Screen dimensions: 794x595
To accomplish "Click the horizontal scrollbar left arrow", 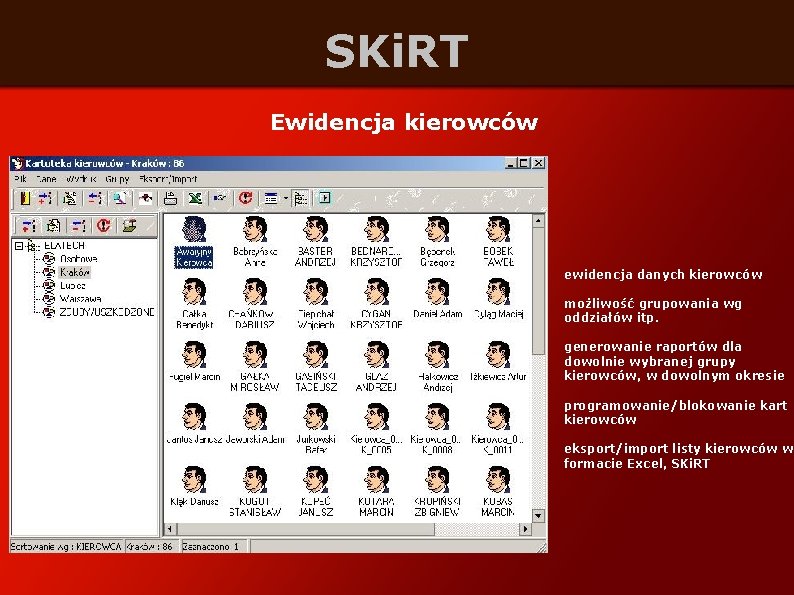I will (x=170, y=529).
